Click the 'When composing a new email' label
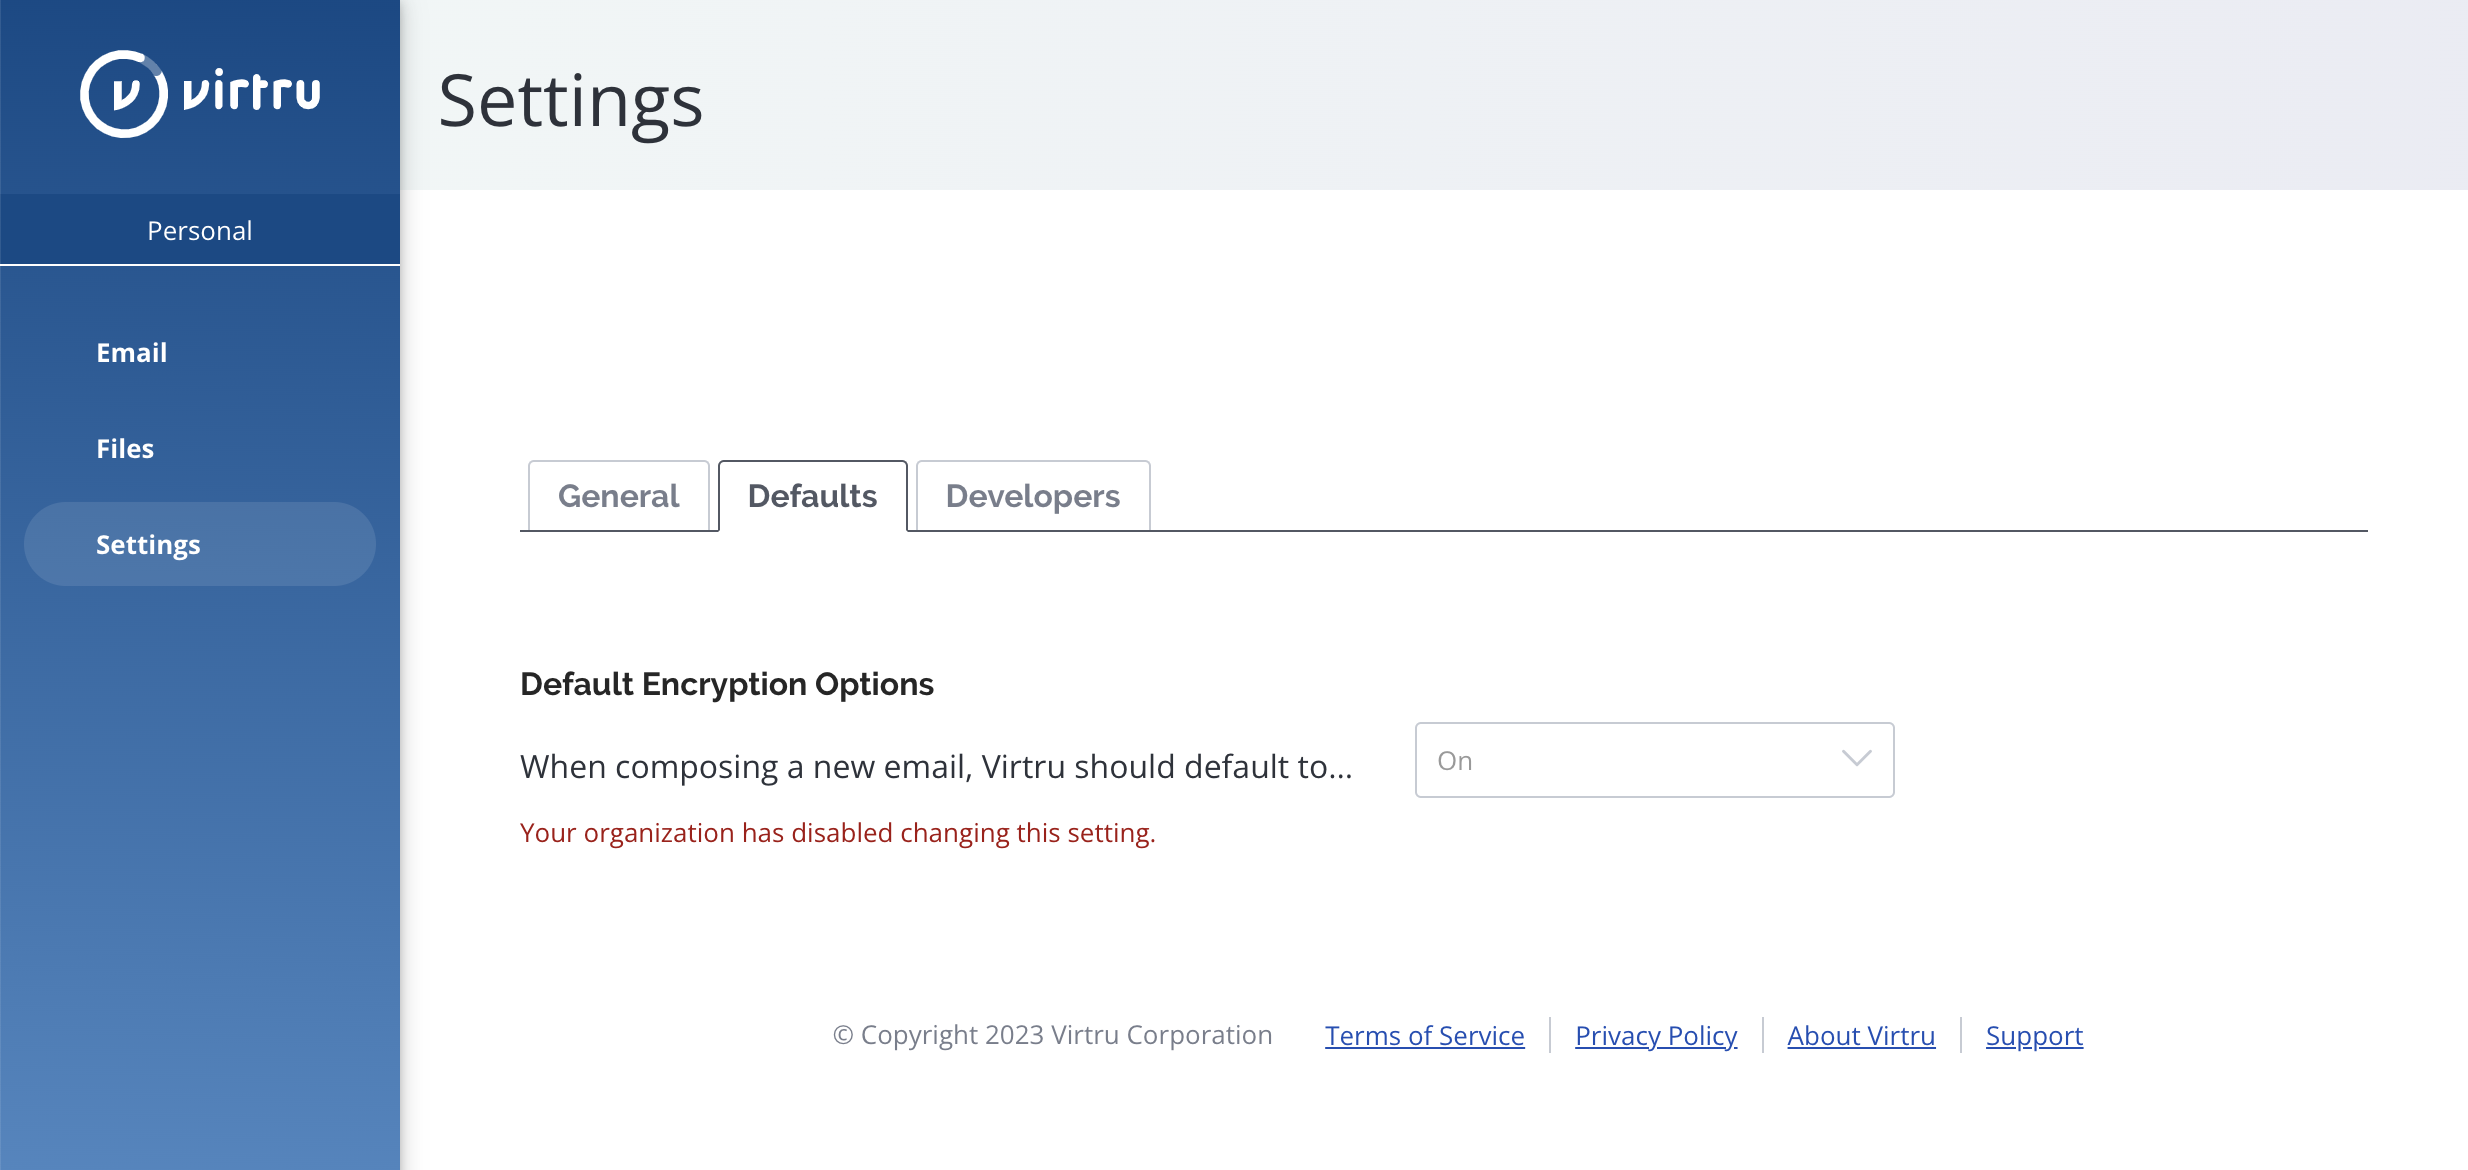The width and height of the screenshot is (2468, 1170). [x=936, y=767]
